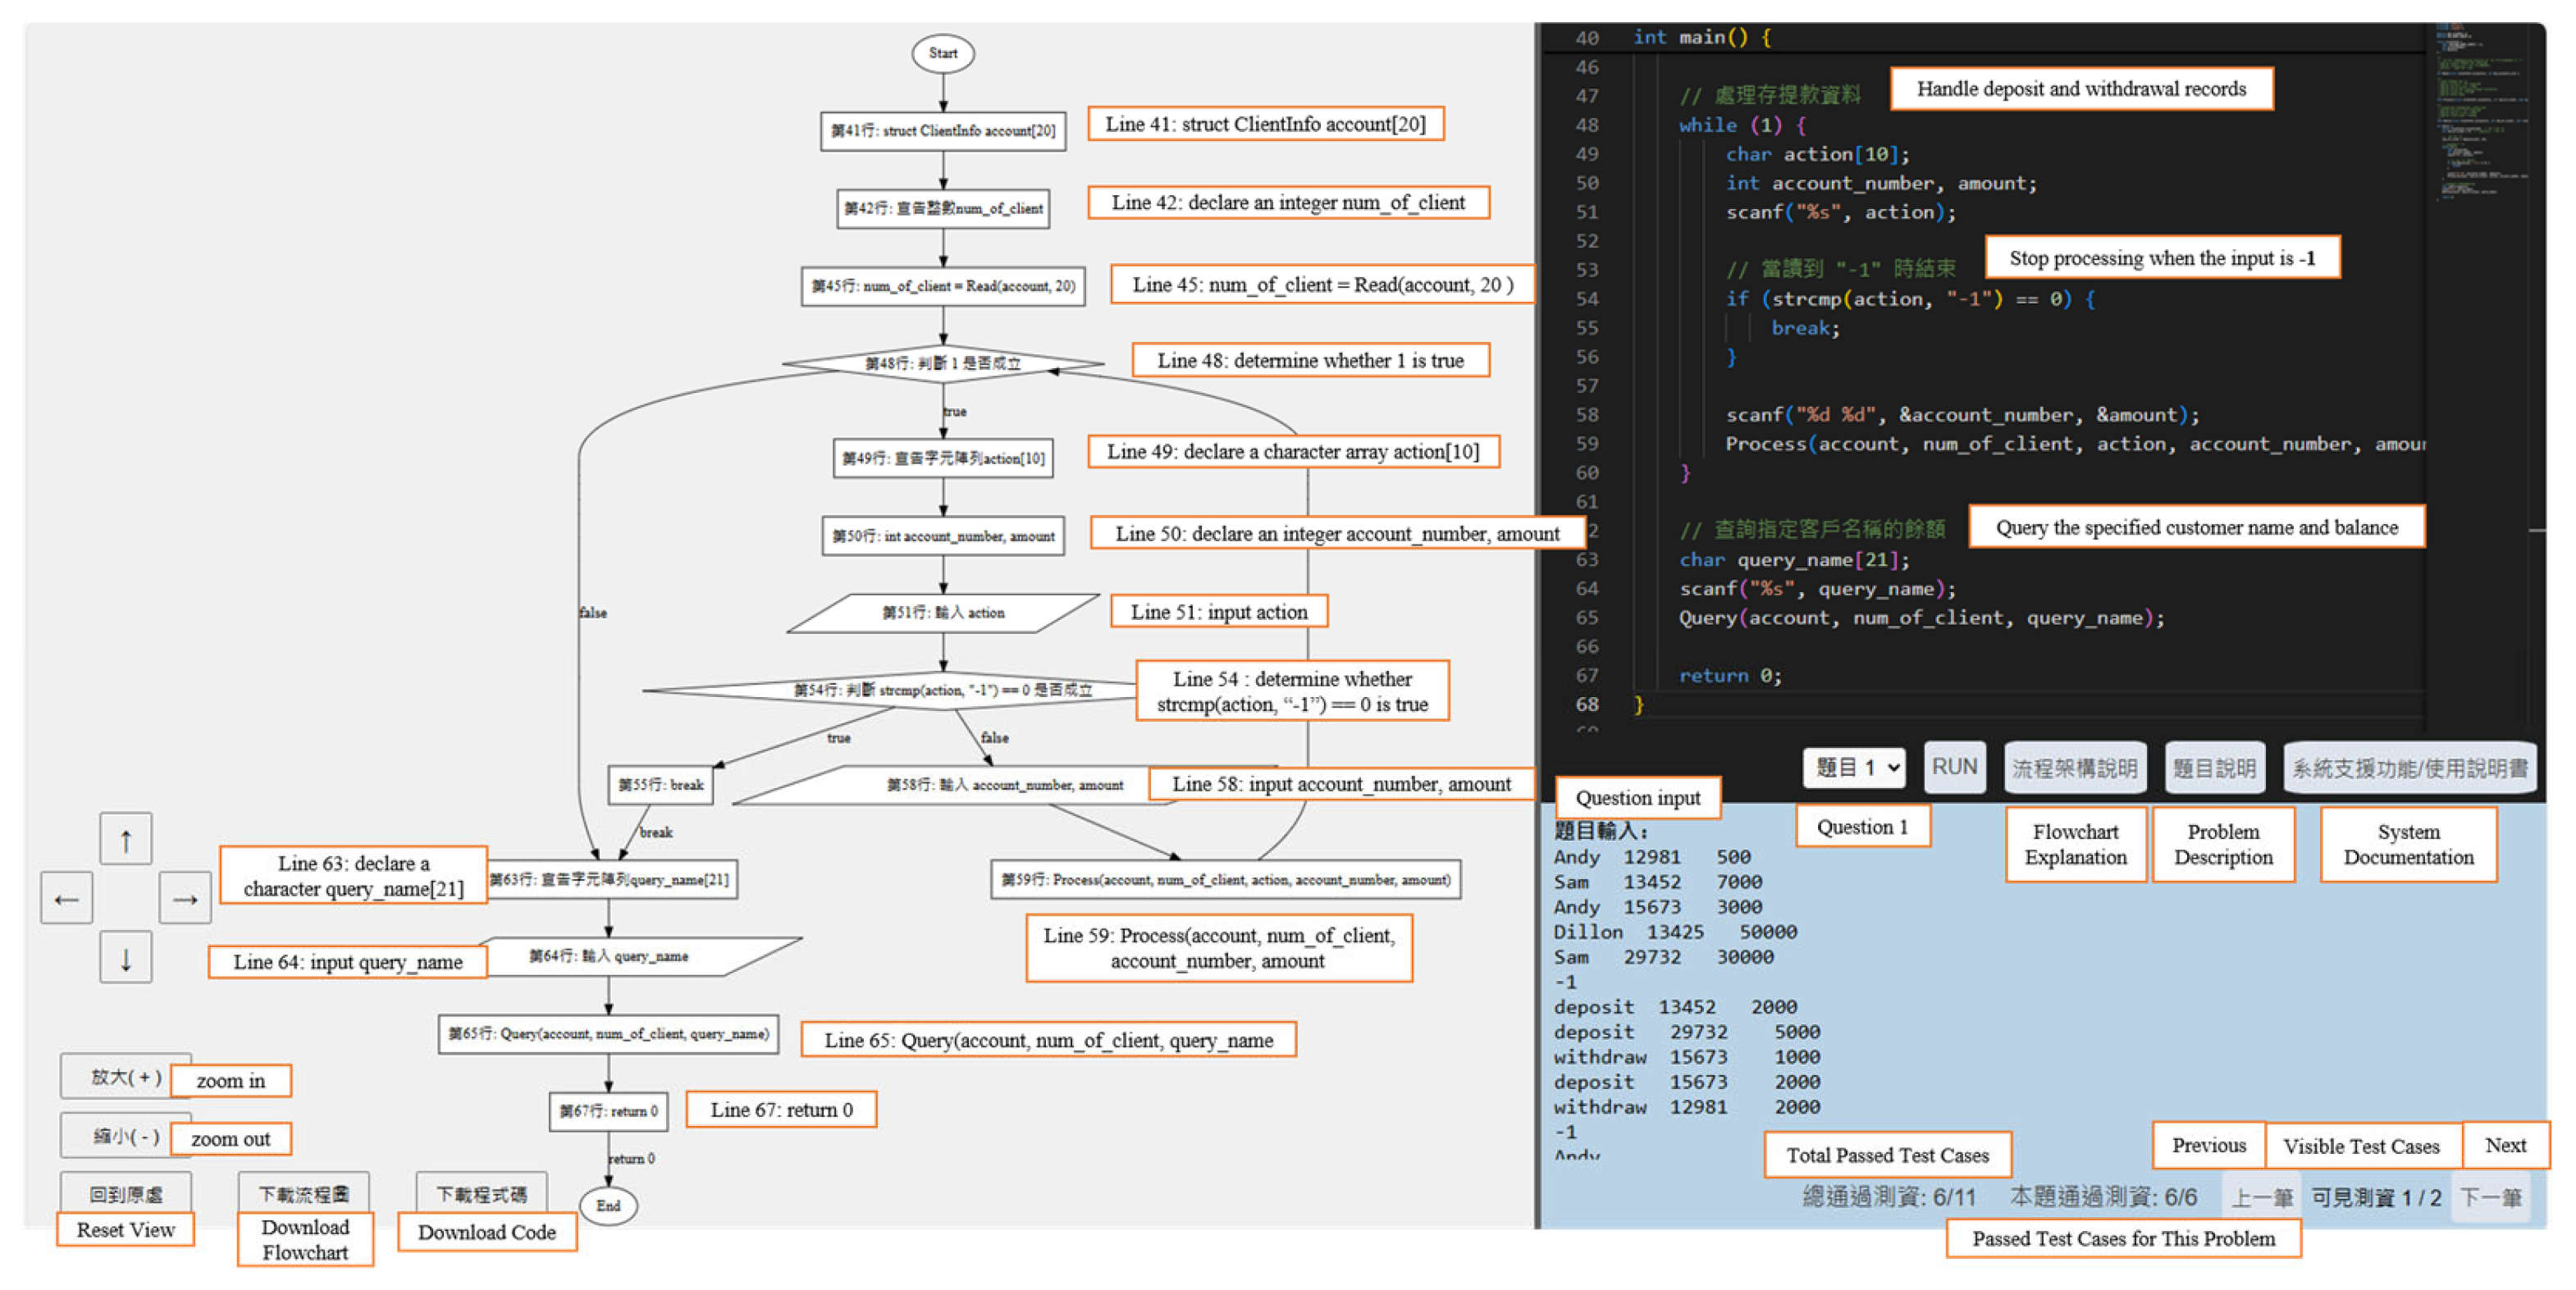Open 流程架構說明 flowchart explanation

(x=2075, y=768)
